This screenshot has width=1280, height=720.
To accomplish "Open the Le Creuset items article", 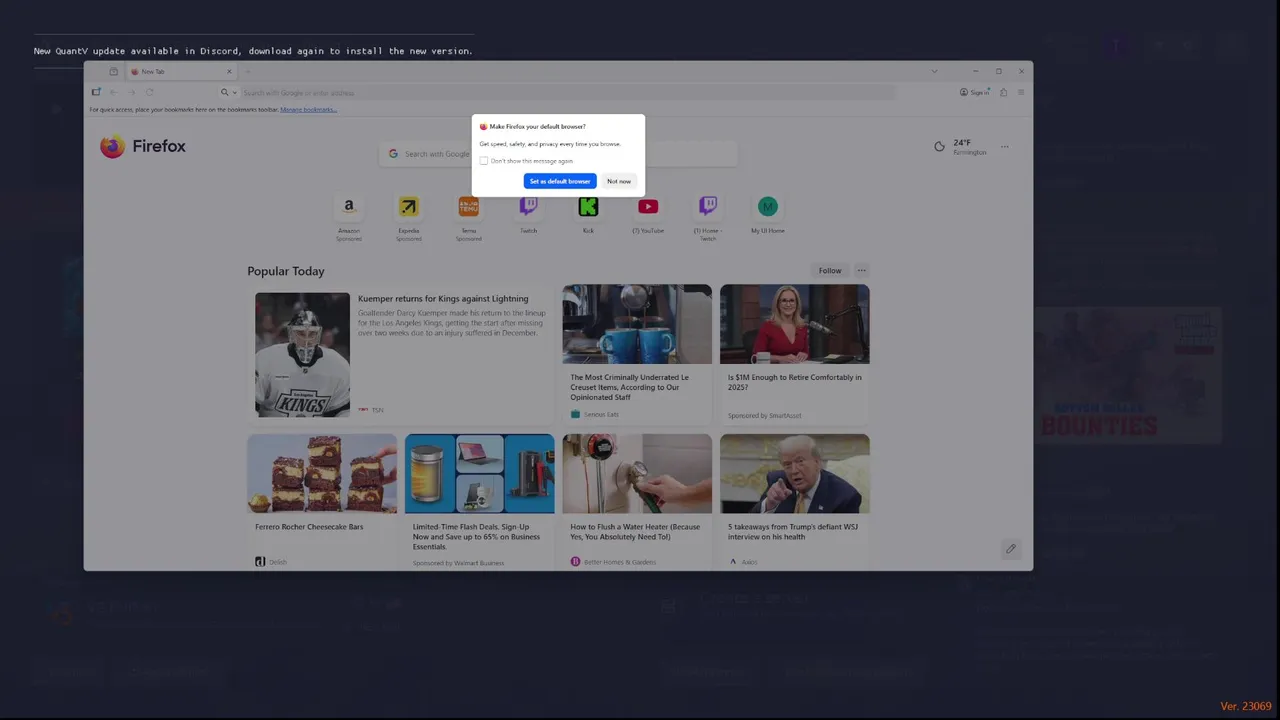I will coord(637,387).
